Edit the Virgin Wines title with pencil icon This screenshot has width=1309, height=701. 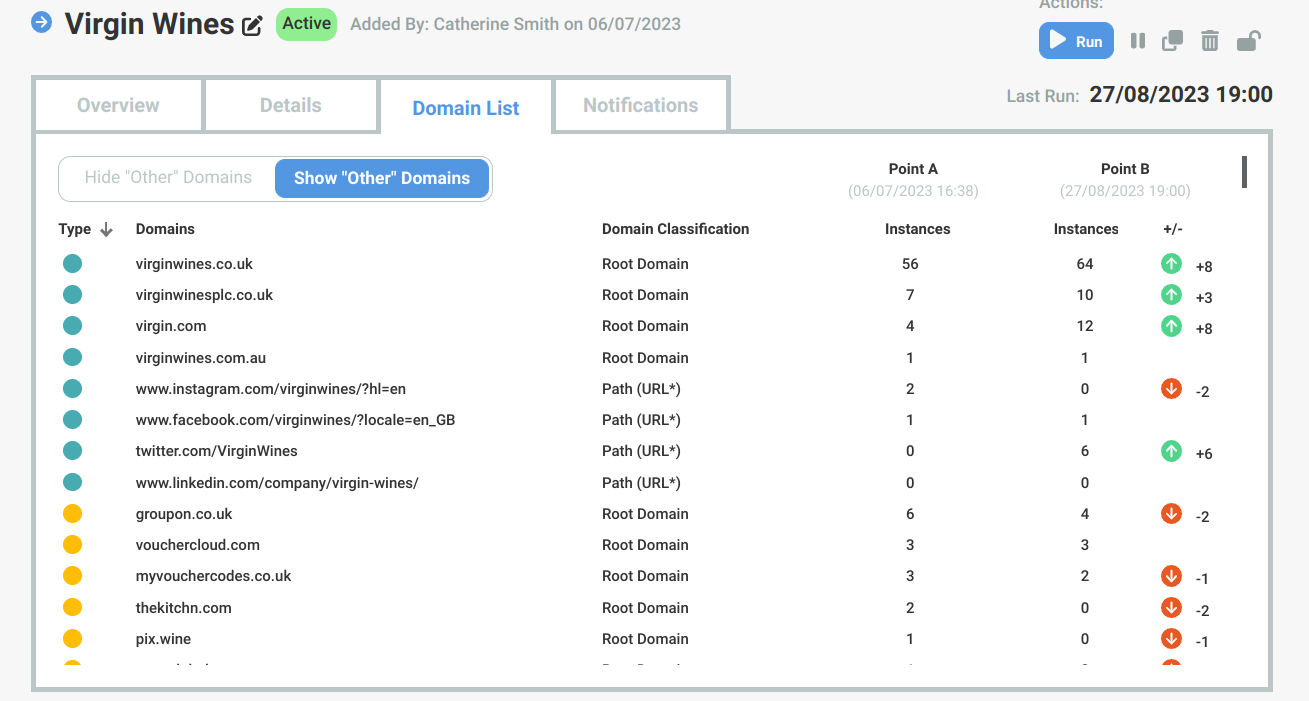(253, 25)
